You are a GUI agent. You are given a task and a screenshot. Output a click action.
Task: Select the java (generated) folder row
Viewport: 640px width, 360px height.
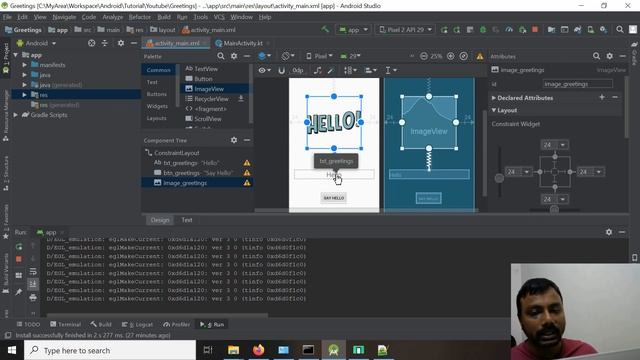pos(76,85)
